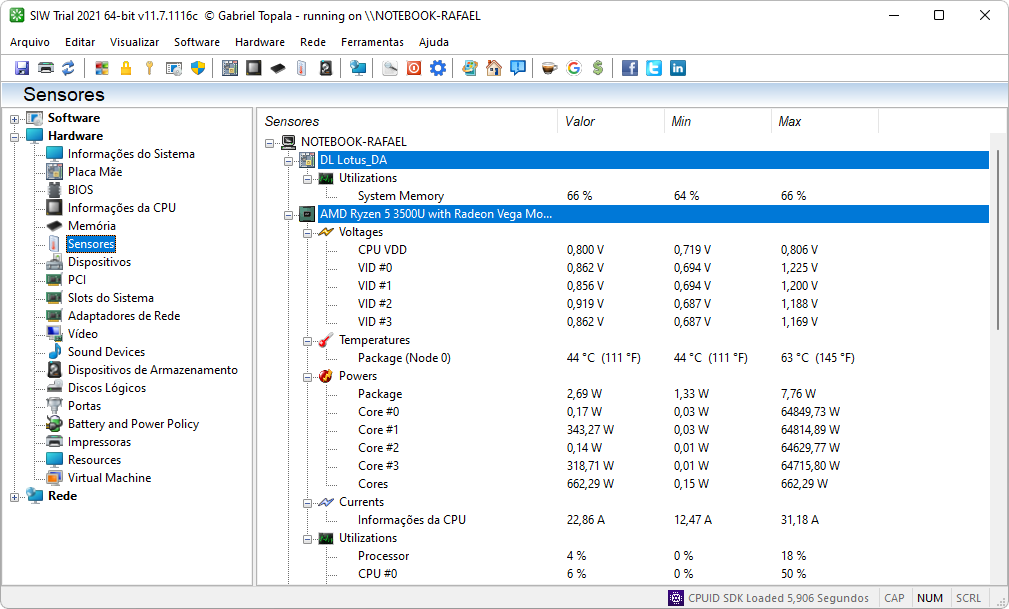
Task: Select Informações da CPU in sidebar
Action: (121, 208)
